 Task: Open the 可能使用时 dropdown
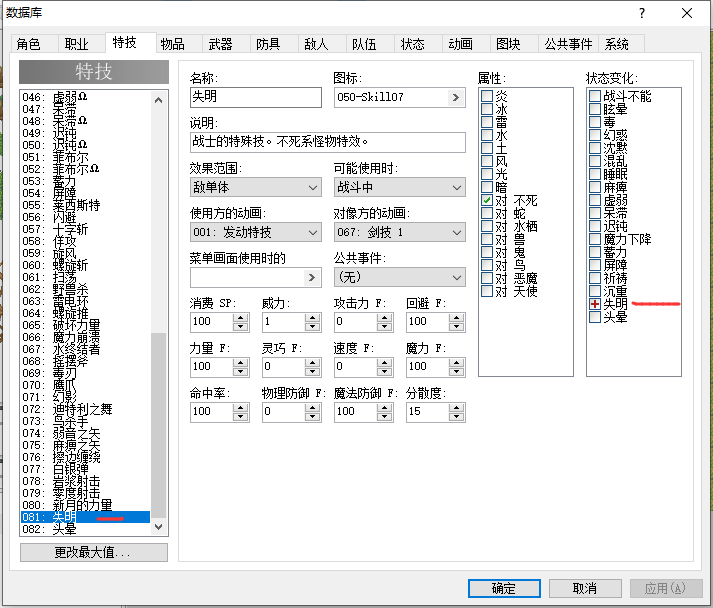point(400,187)
